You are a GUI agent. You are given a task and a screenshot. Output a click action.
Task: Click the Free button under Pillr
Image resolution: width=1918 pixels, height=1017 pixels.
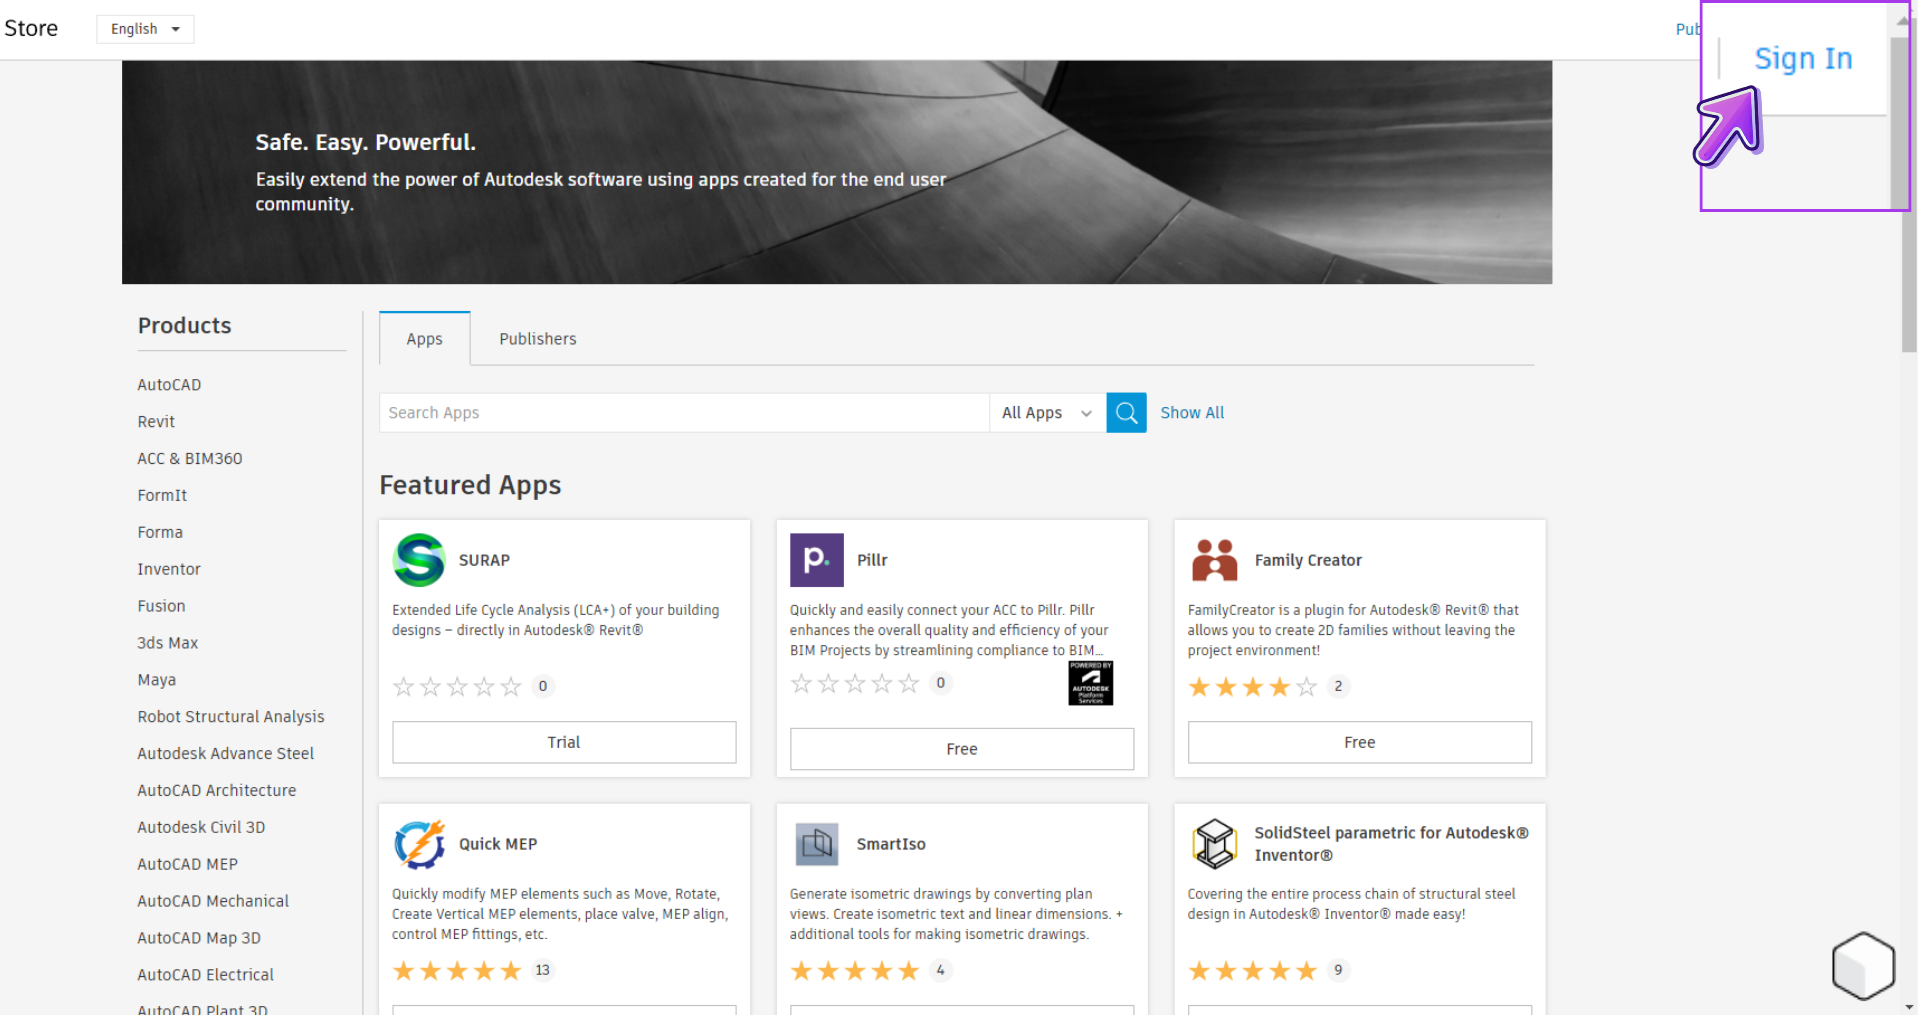[961, 749]
